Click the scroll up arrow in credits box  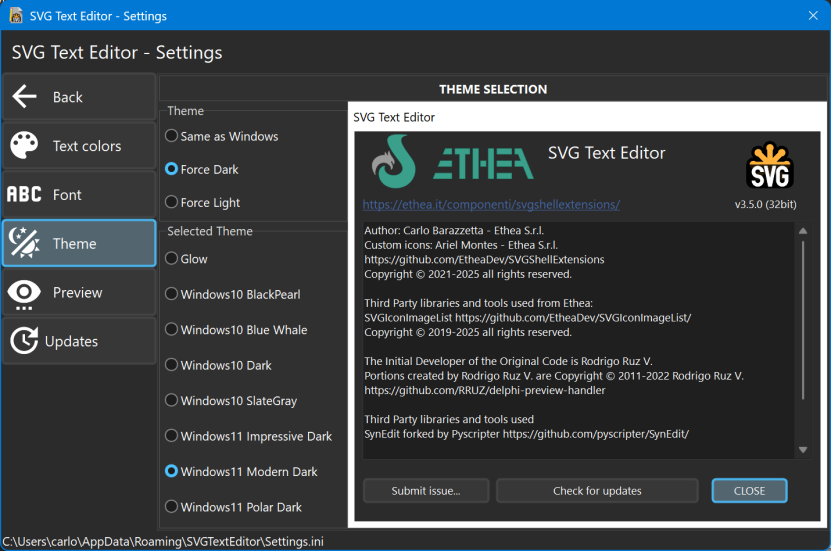coord(803,231)
